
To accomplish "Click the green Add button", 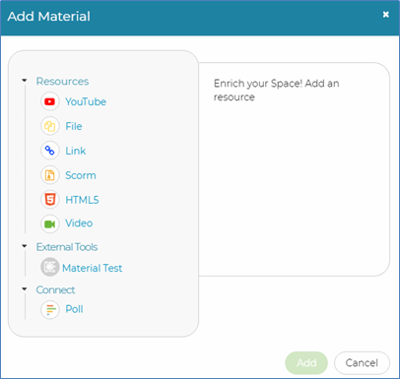I will point(306,363).
